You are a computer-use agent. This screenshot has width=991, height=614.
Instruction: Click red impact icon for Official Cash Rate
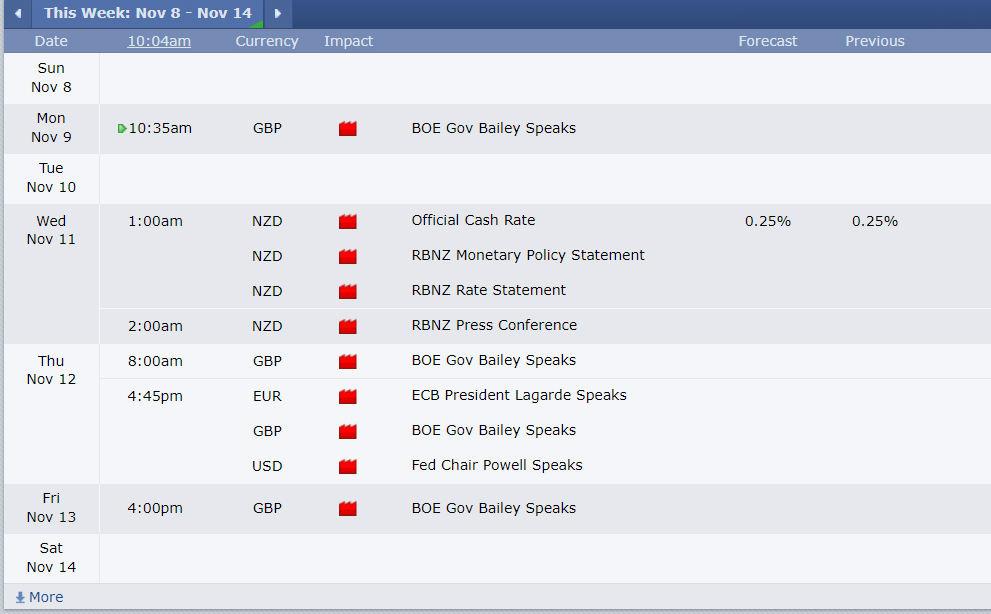(x=348, y=221)
